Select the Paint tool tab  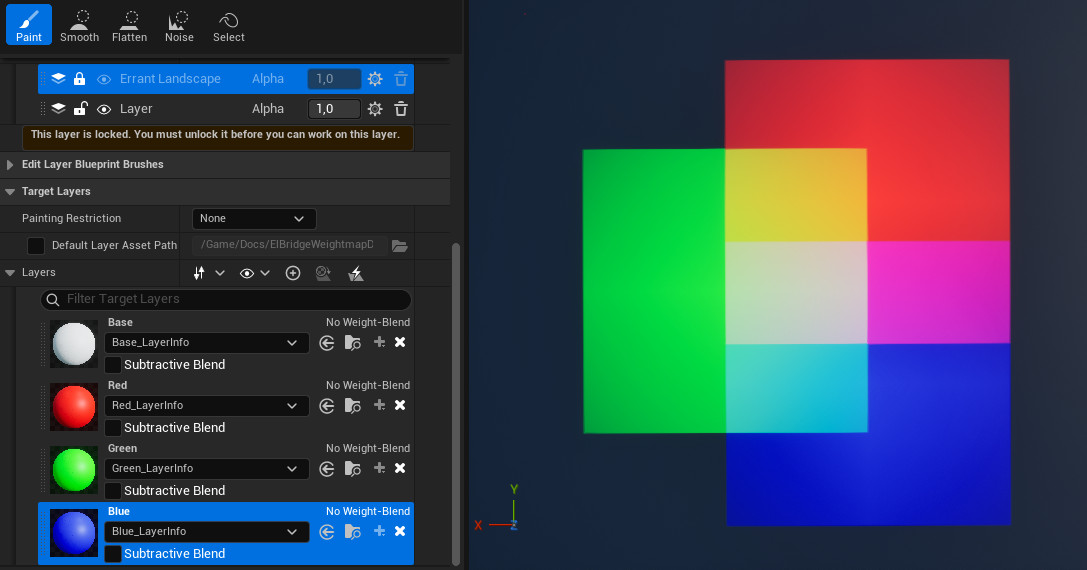click(x=29, y=25)
